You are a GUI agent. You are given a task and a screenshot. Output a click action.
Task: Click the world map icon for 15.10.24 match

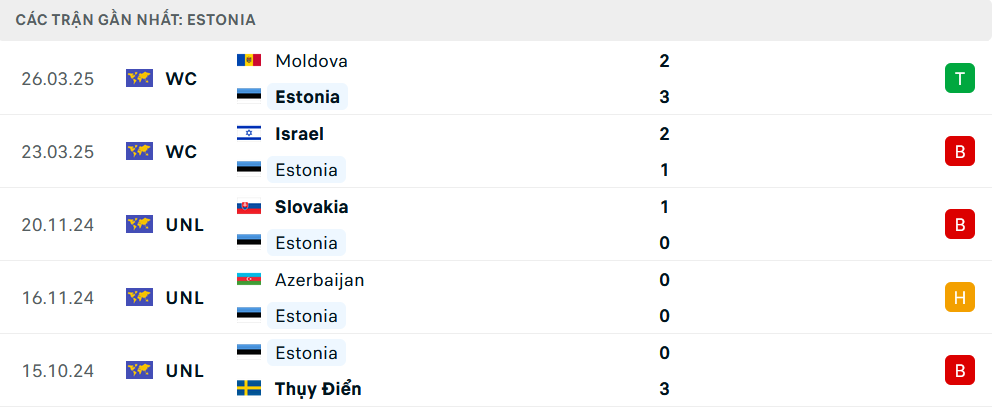click(139, 370)
